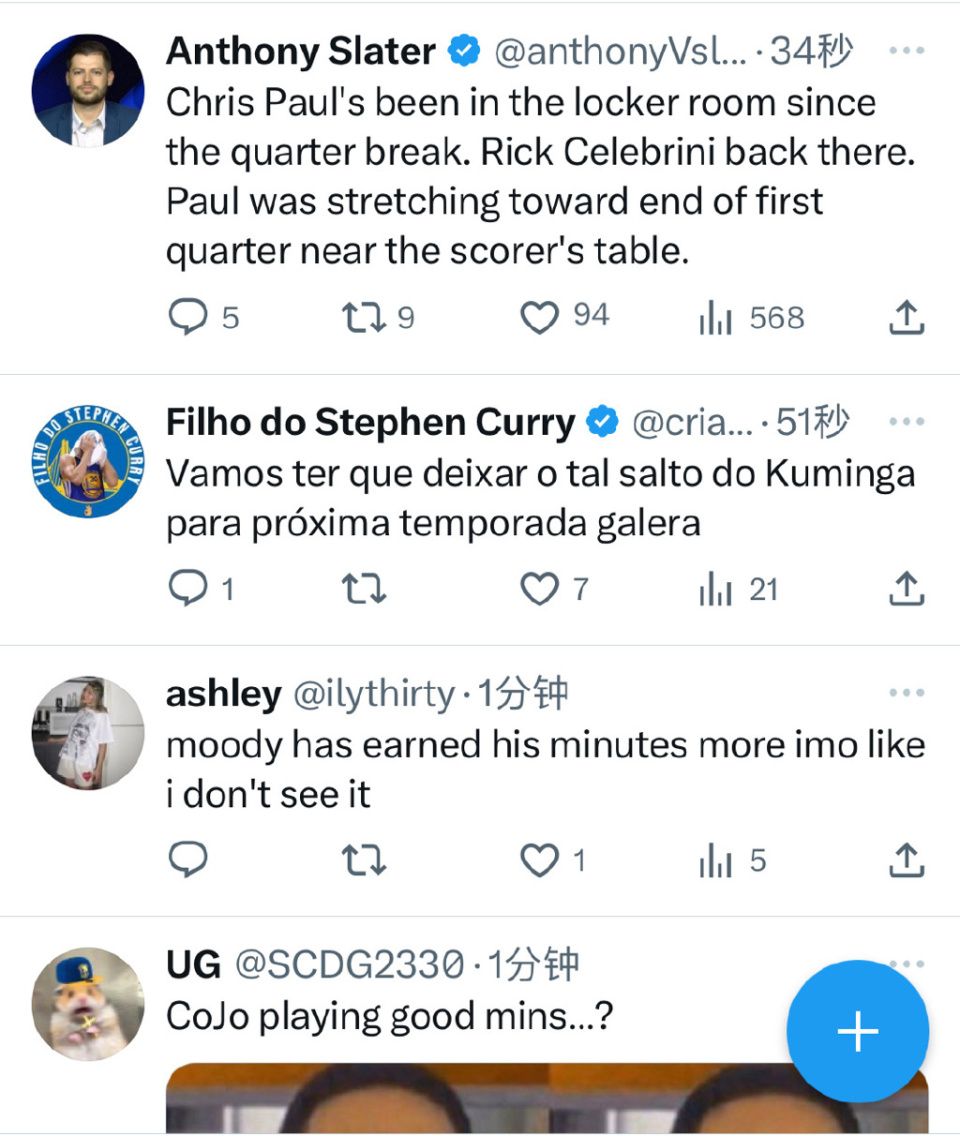Open UG's hamster avatar profile
The width and height of the screenshot is (960, 1136).
pyautogui.click(x=88, y=1004)
